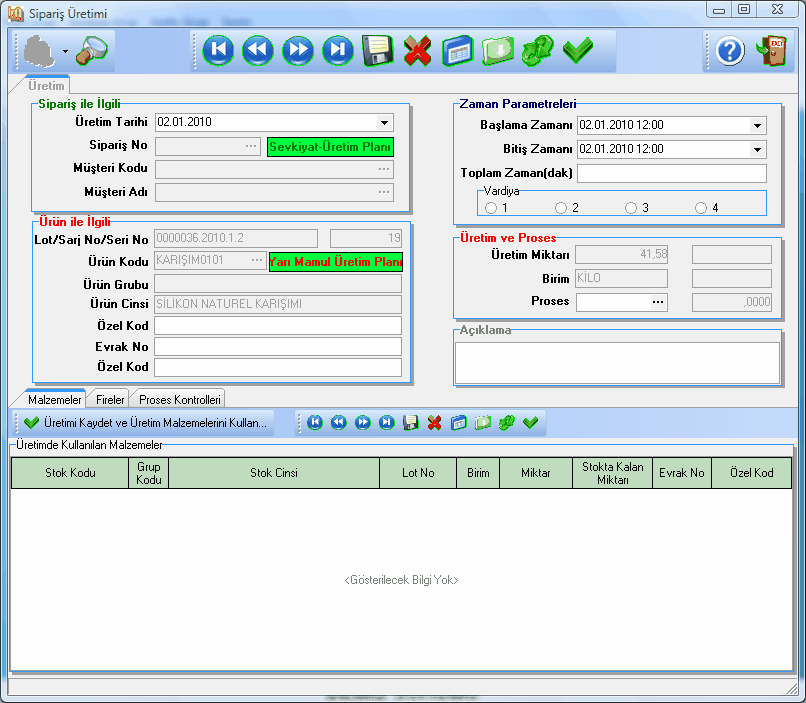Click the large green checkmark in main toolbar
The width and height of the screenshot is (806, 703).
[578, 50]
